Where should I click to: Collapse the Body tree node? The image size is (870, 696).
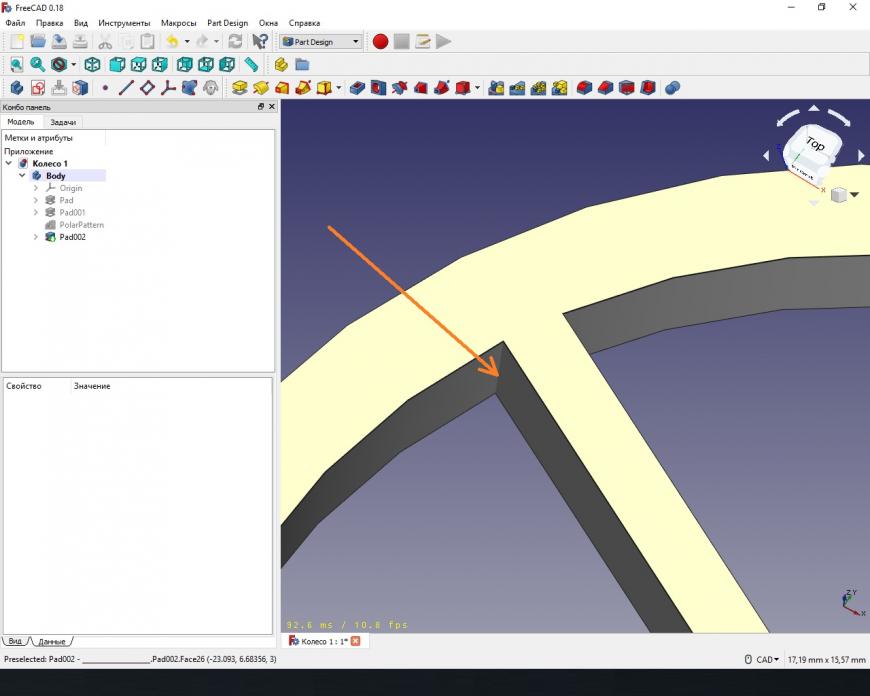(x=22, y=175)
